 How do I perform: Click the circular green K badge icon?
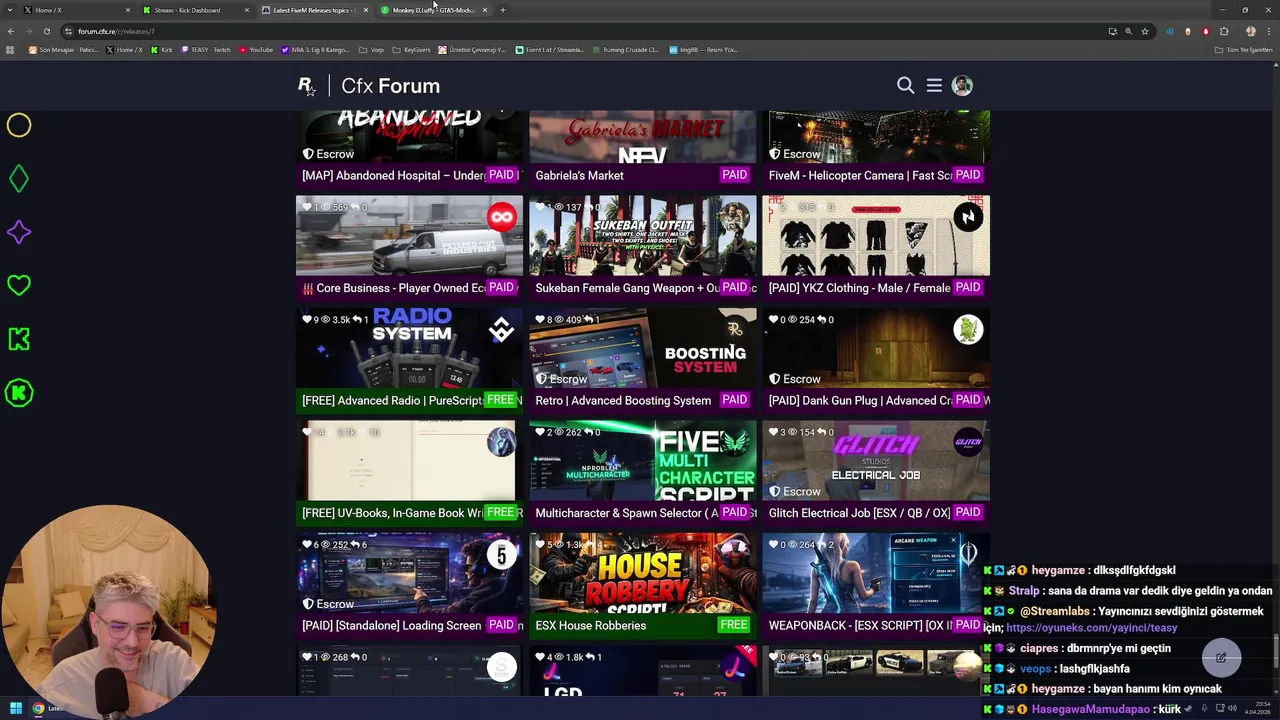point(19,393)
